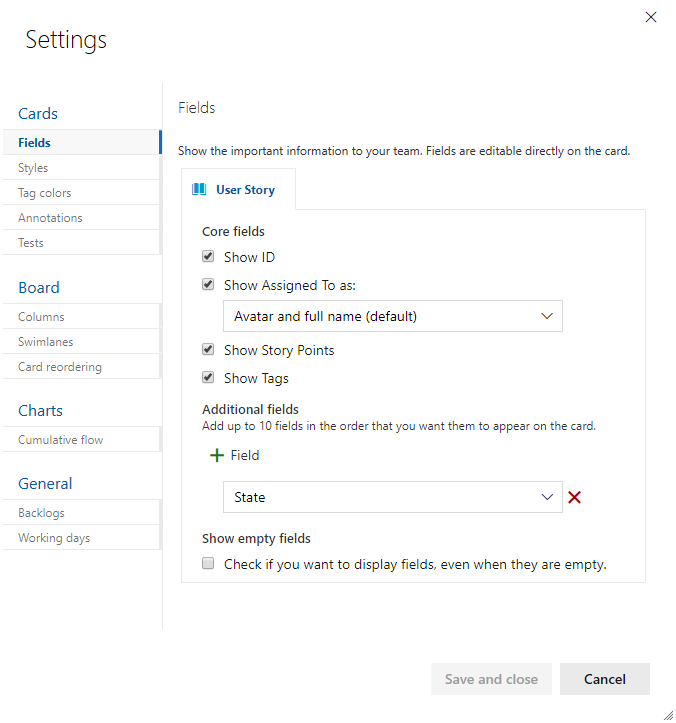Click the Additional fields heading text
Viewport: 676px width, 723px height.
coord(250,409)
